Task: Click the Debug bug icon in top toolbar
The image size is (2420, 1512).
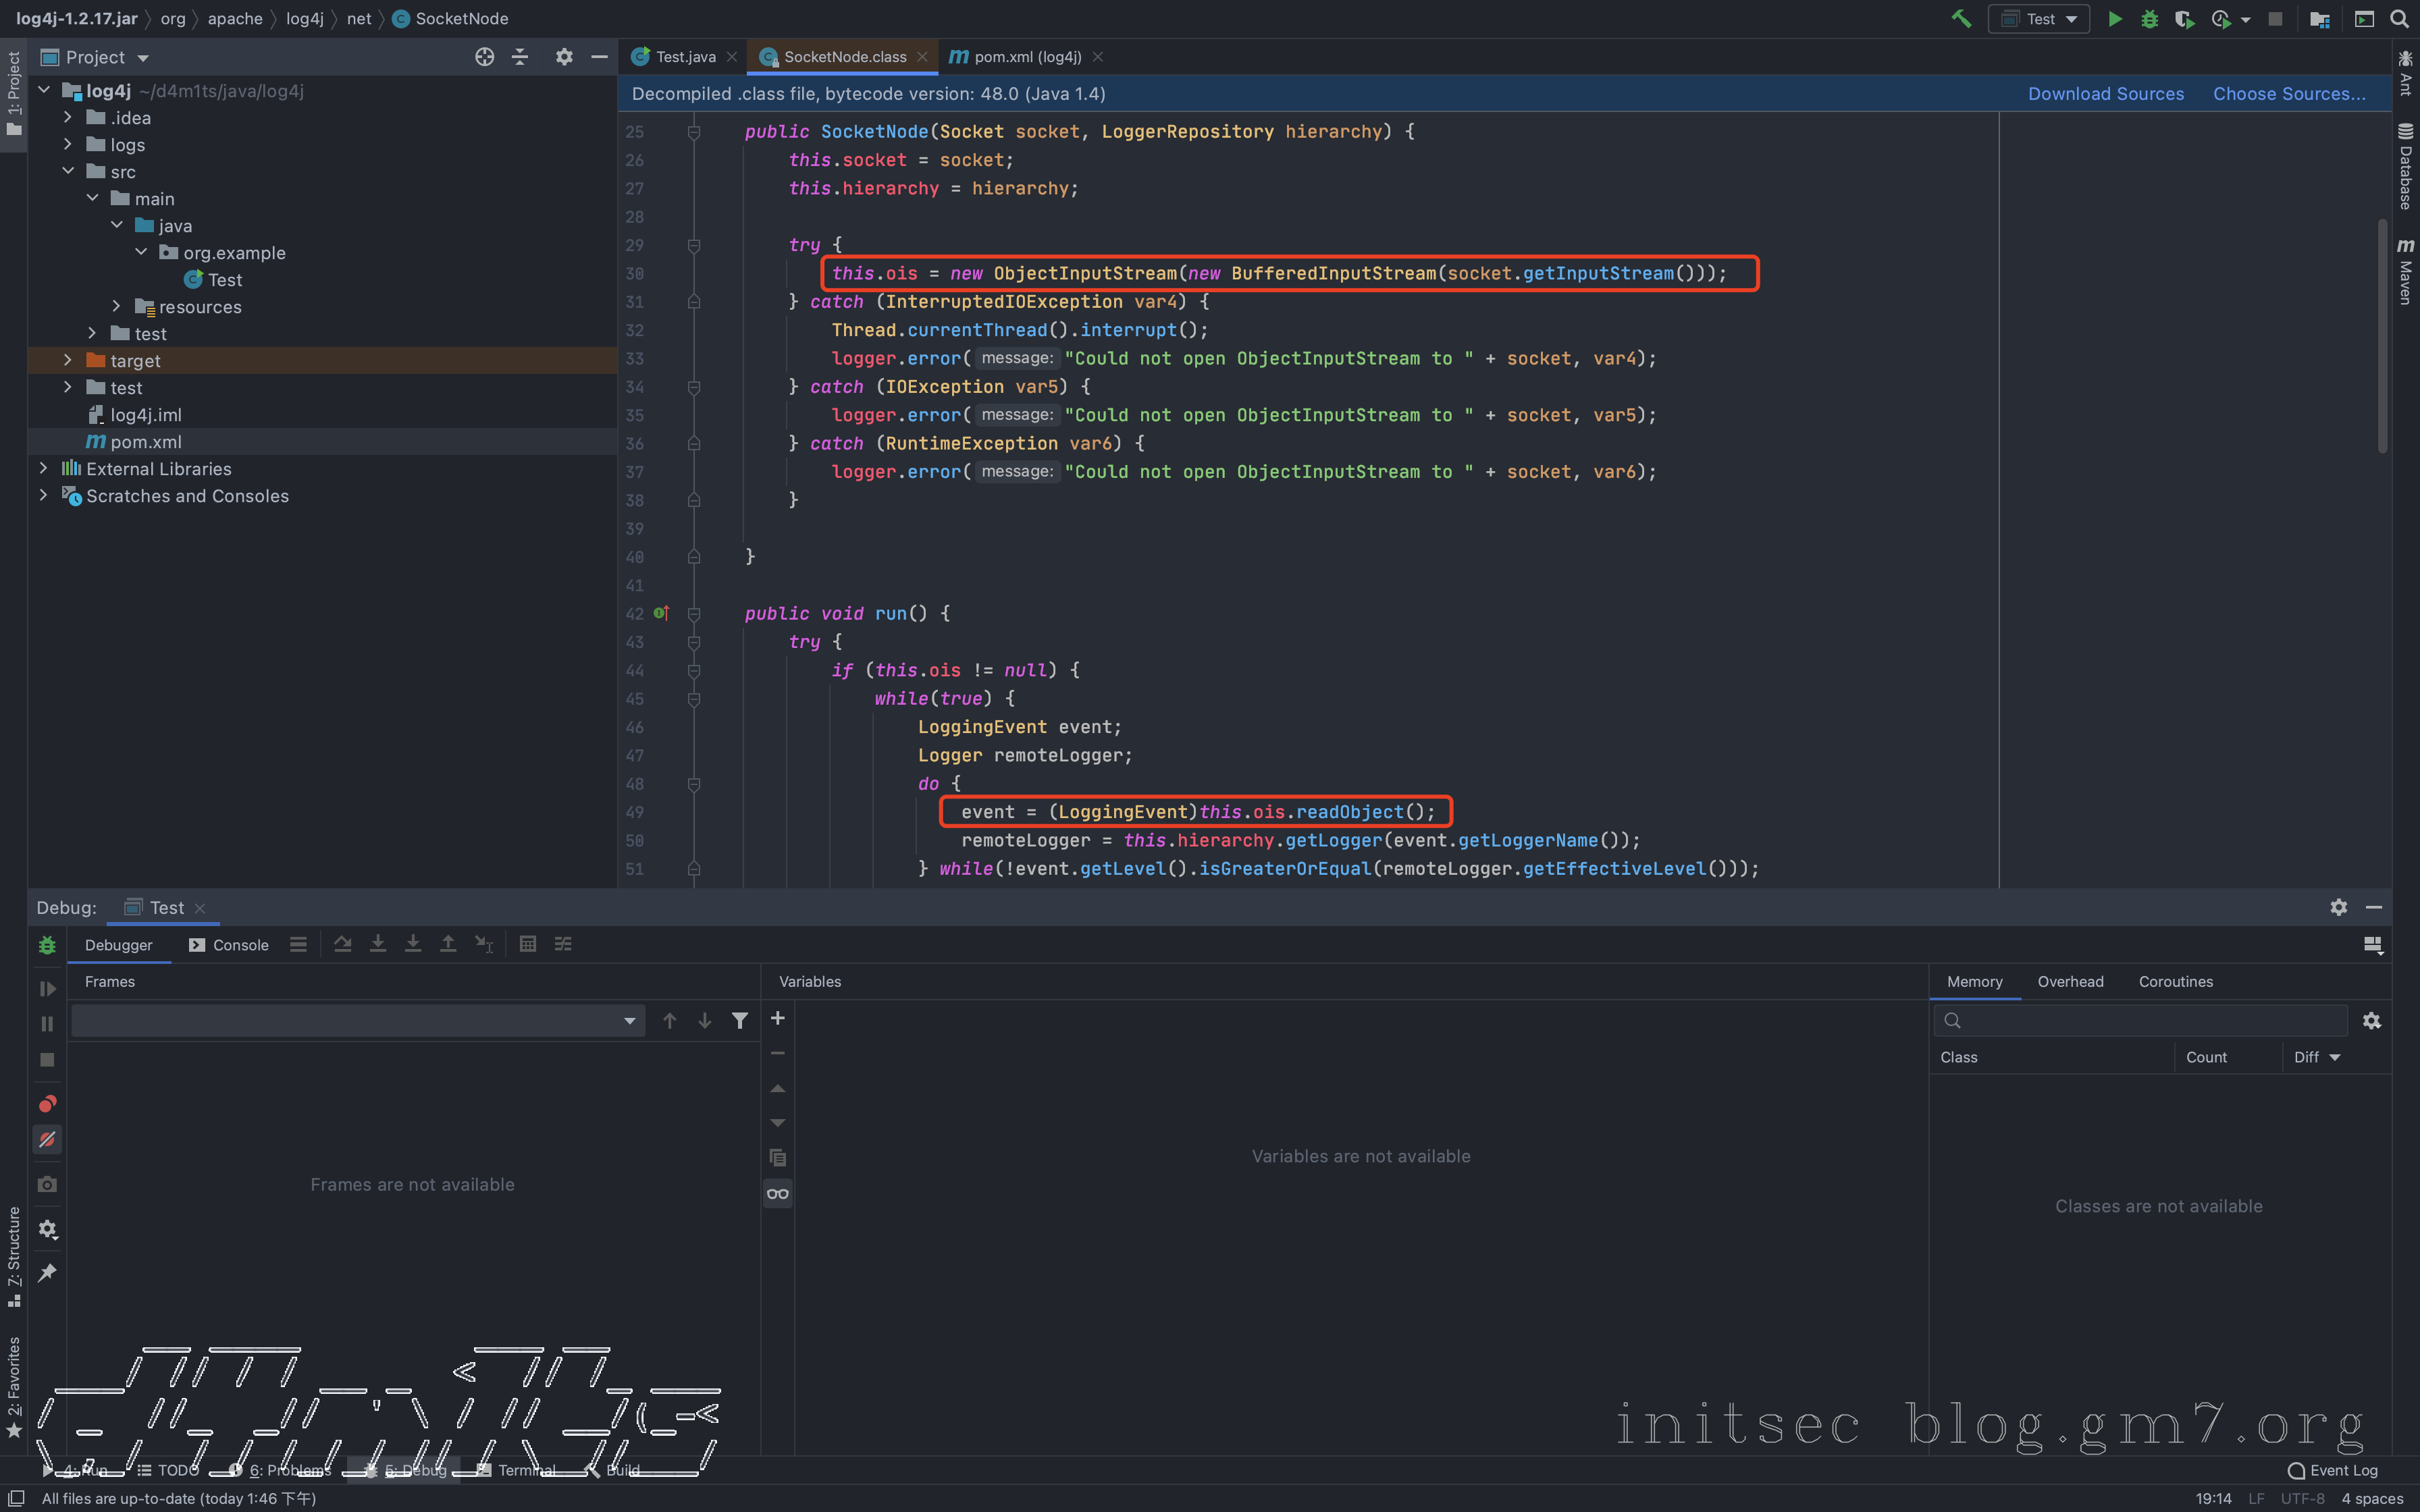Action: point(2149,19)
